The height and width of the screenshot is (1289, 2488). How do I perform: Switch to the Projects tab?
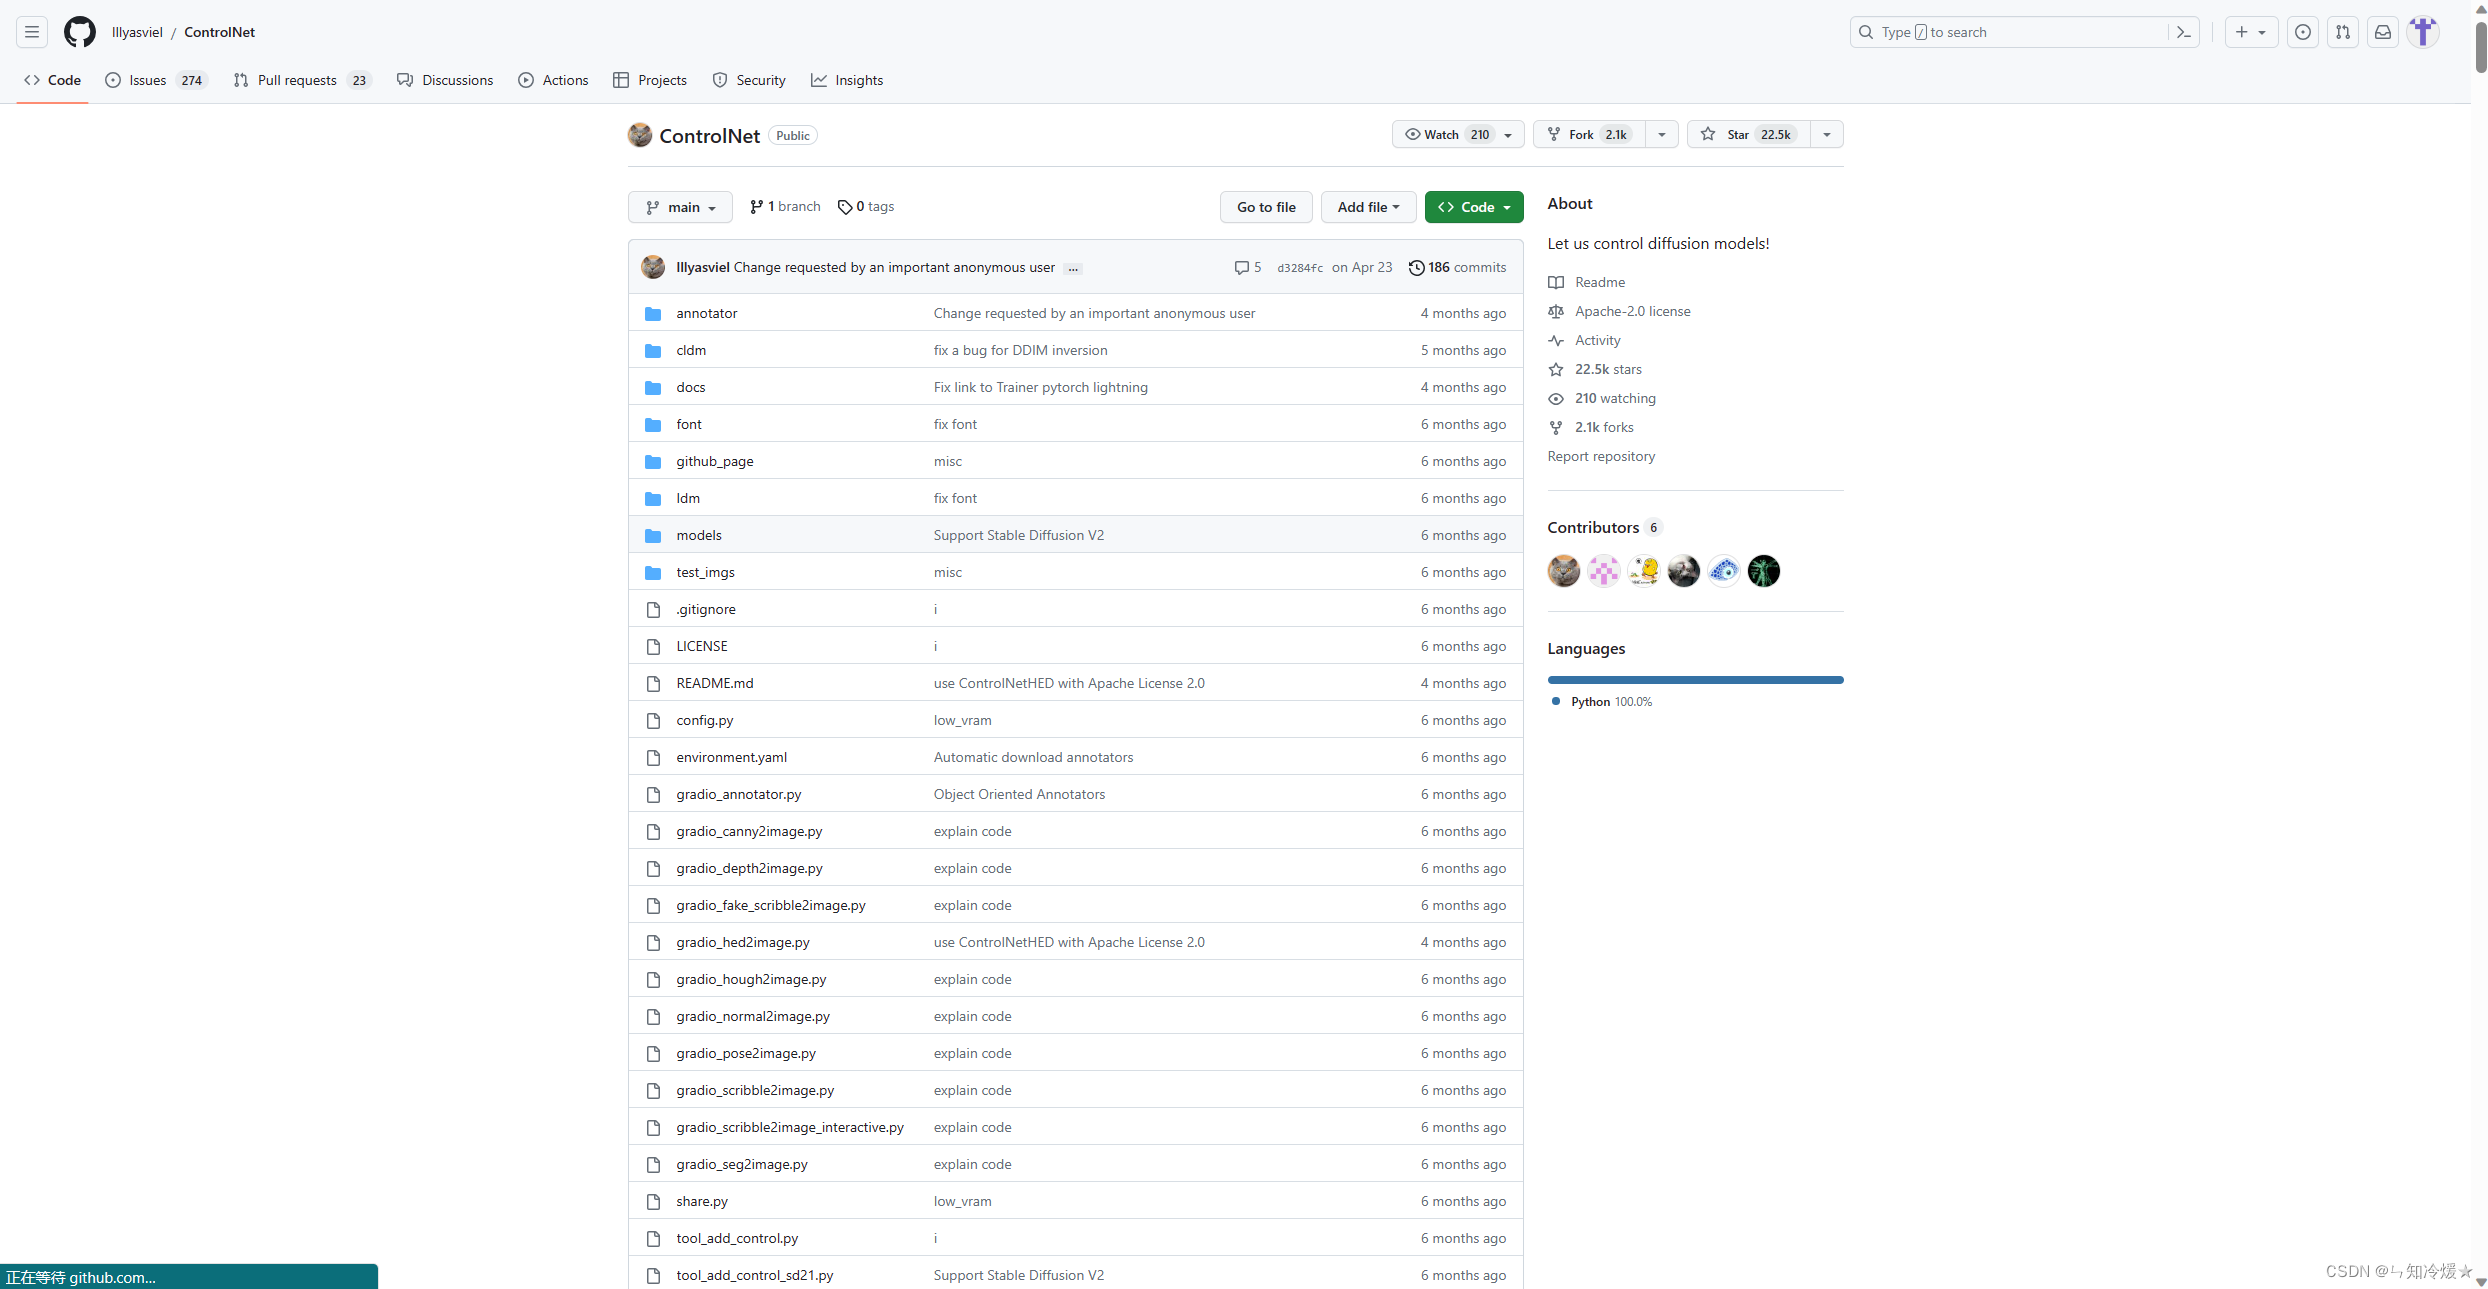(650, 80)
